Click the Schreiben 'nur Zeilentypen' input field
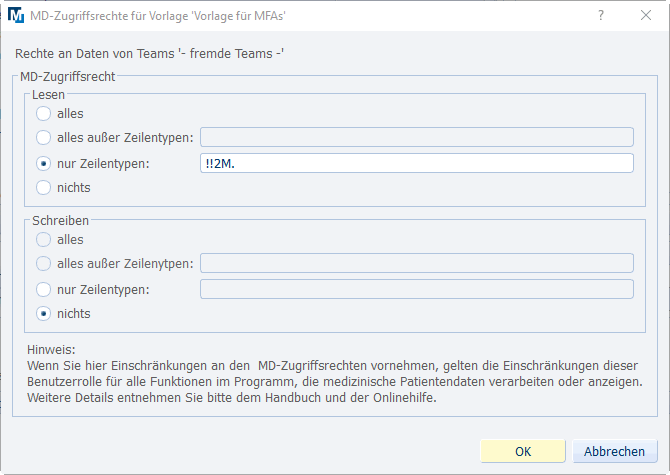Image resolution: width=670 pixels, height=475 pixels. [417, 289]
